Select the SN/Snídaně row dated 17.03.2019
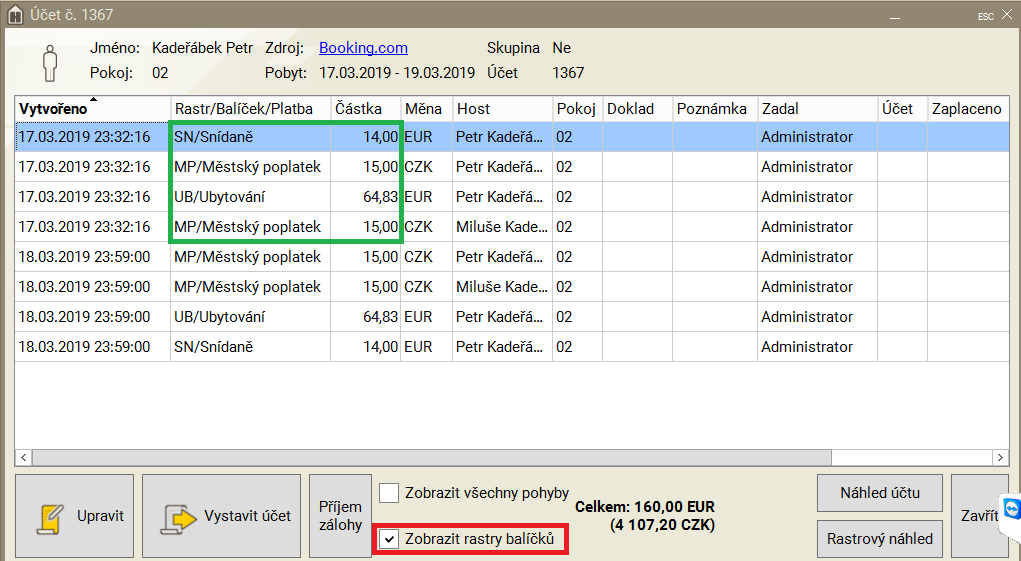The height and width of the screenshot is (561, 1021). click(x=250, y=137)
